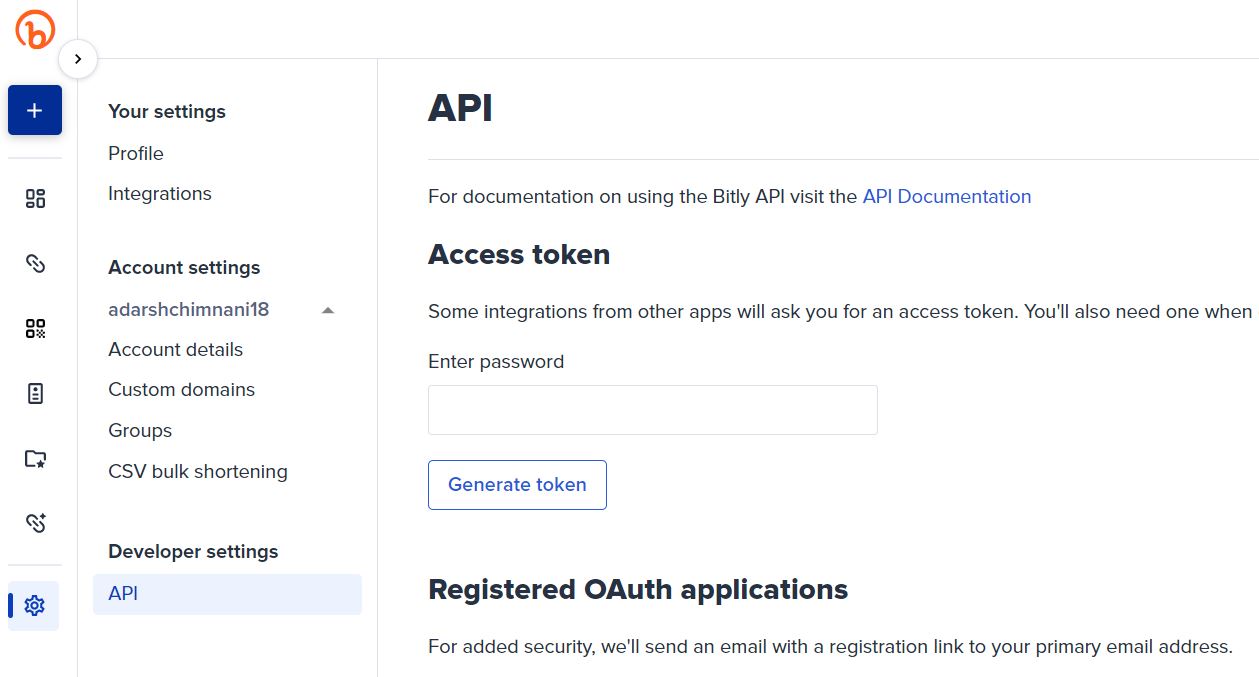Open the Settings gear icon
The height and width of the screenshot is (677, 1259).
[34, 605]
